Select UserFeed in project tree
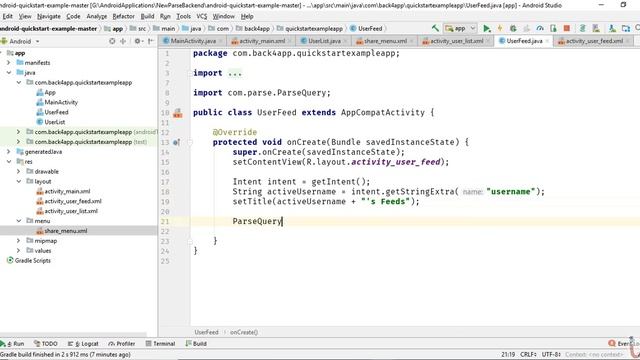 click(x=52, y=112)
